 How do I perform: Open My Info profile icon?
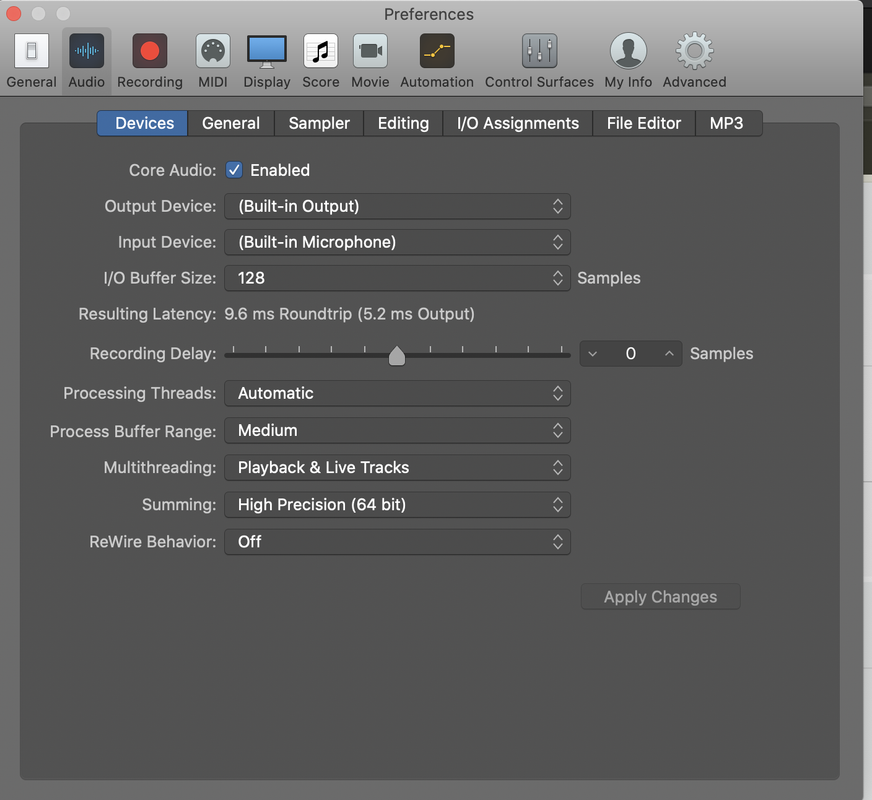point(628,51)
